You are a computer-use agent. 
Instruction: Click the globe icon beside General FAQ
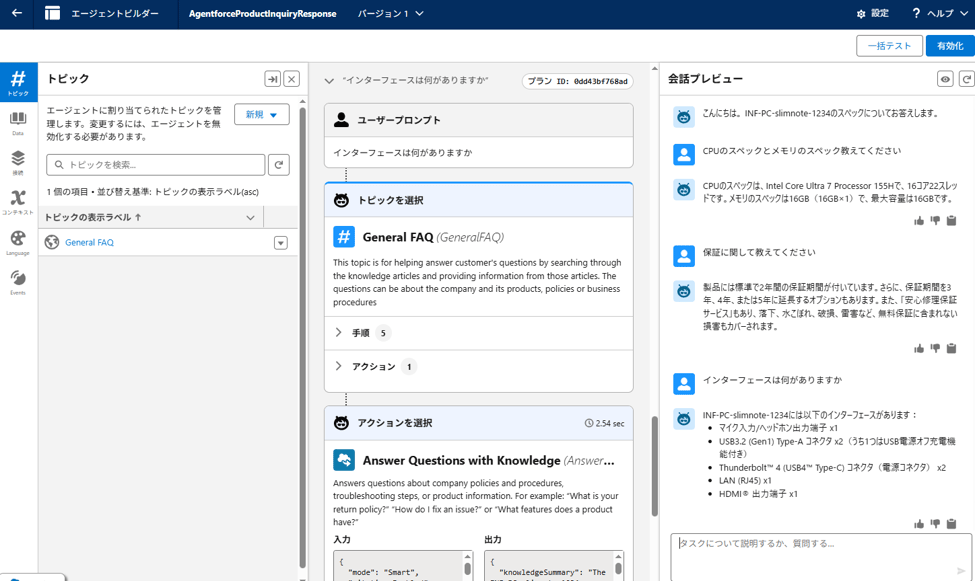click(x=52, y=243)
